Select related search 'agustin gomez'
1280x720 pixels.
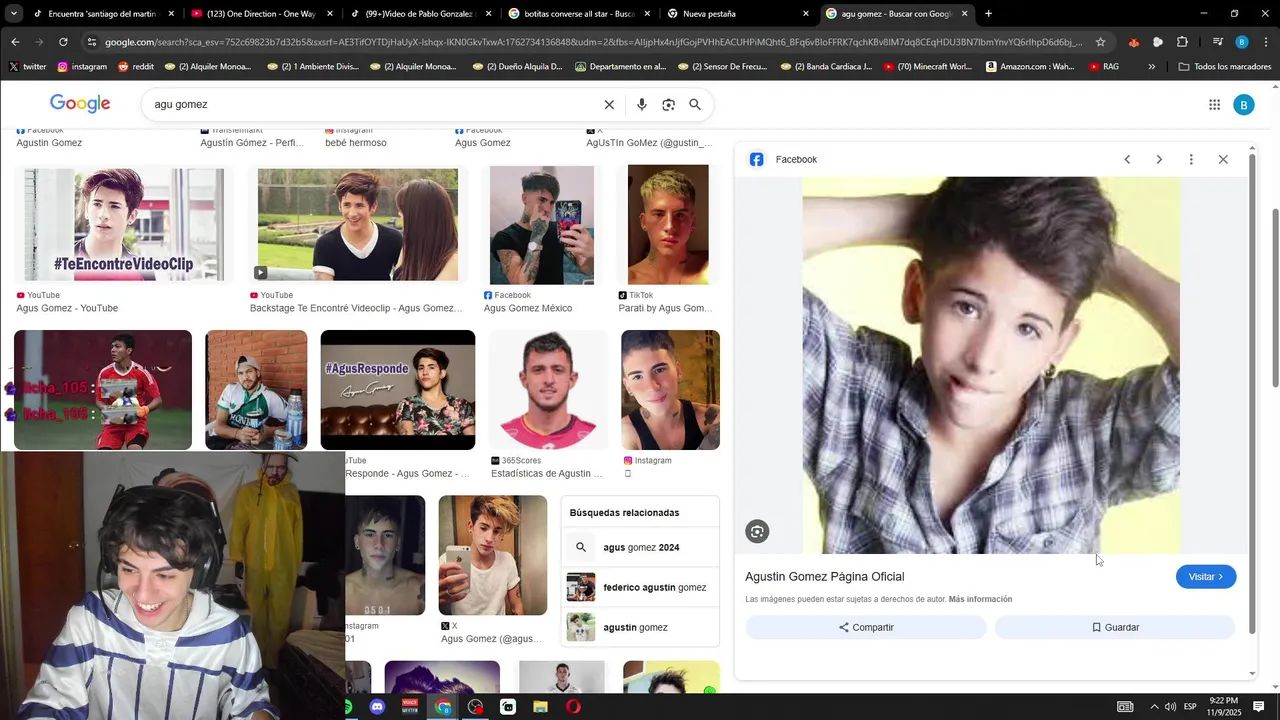(x=640, y=627)
